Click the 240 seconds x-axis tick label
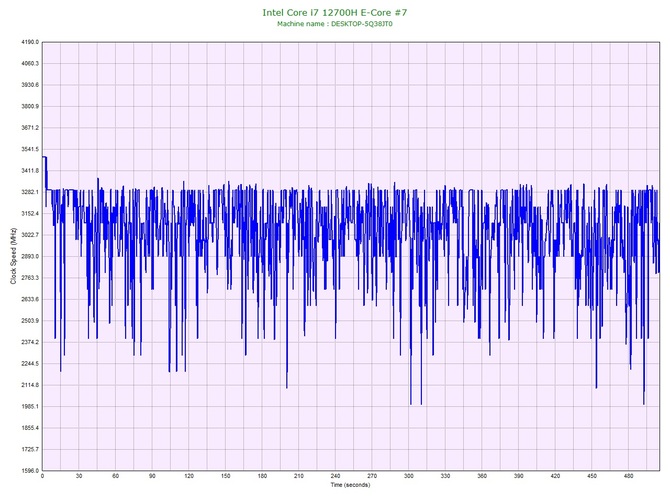This screenshot has height=502, width=670. [x=335, y=476]
